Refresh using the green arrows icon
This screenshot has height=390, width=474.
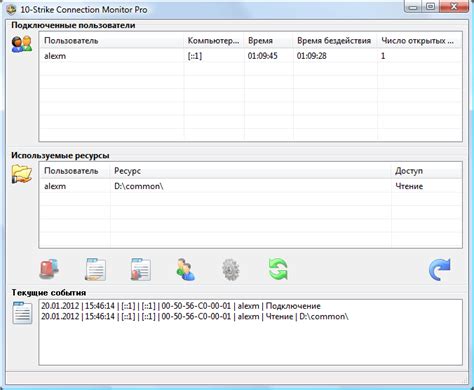(278, 269)
